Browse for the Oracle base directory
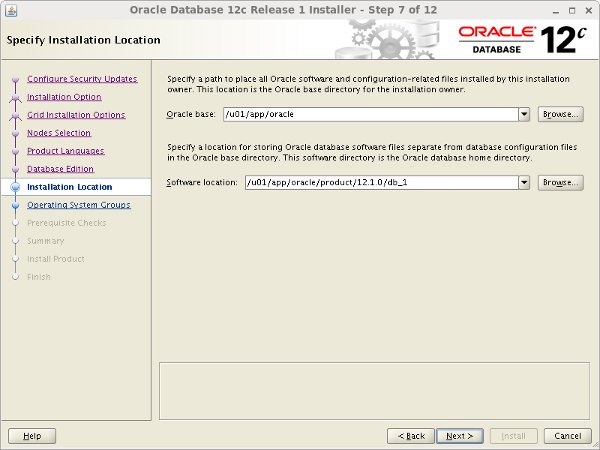Viewport: 600px width, 450px height. coord(561,114)
